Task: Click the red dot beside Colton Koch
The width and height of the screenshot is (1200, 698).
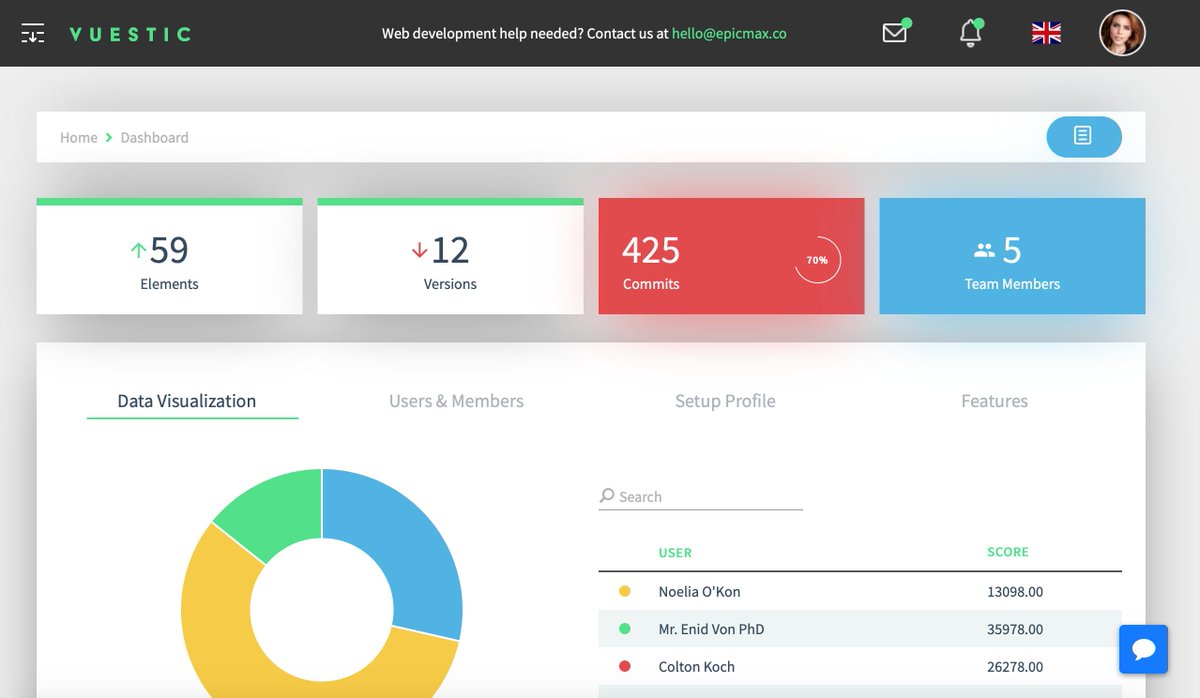Action: (625, 666)
